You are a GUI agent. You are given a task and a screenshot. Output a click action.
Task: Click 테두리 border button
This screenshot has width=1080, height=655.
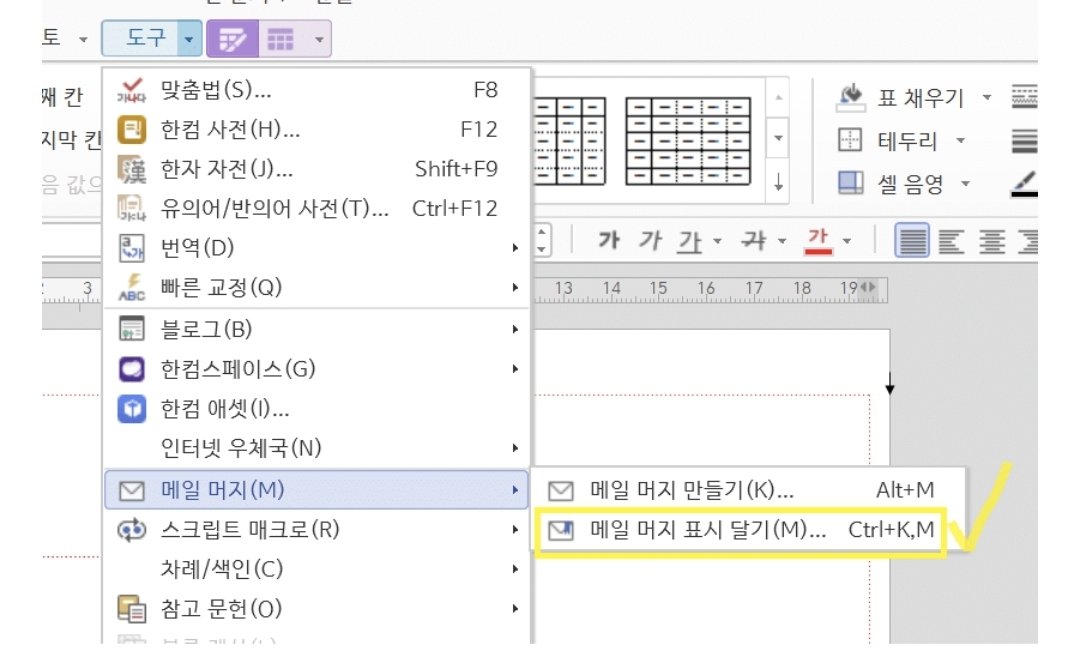(x=888, y=141)
